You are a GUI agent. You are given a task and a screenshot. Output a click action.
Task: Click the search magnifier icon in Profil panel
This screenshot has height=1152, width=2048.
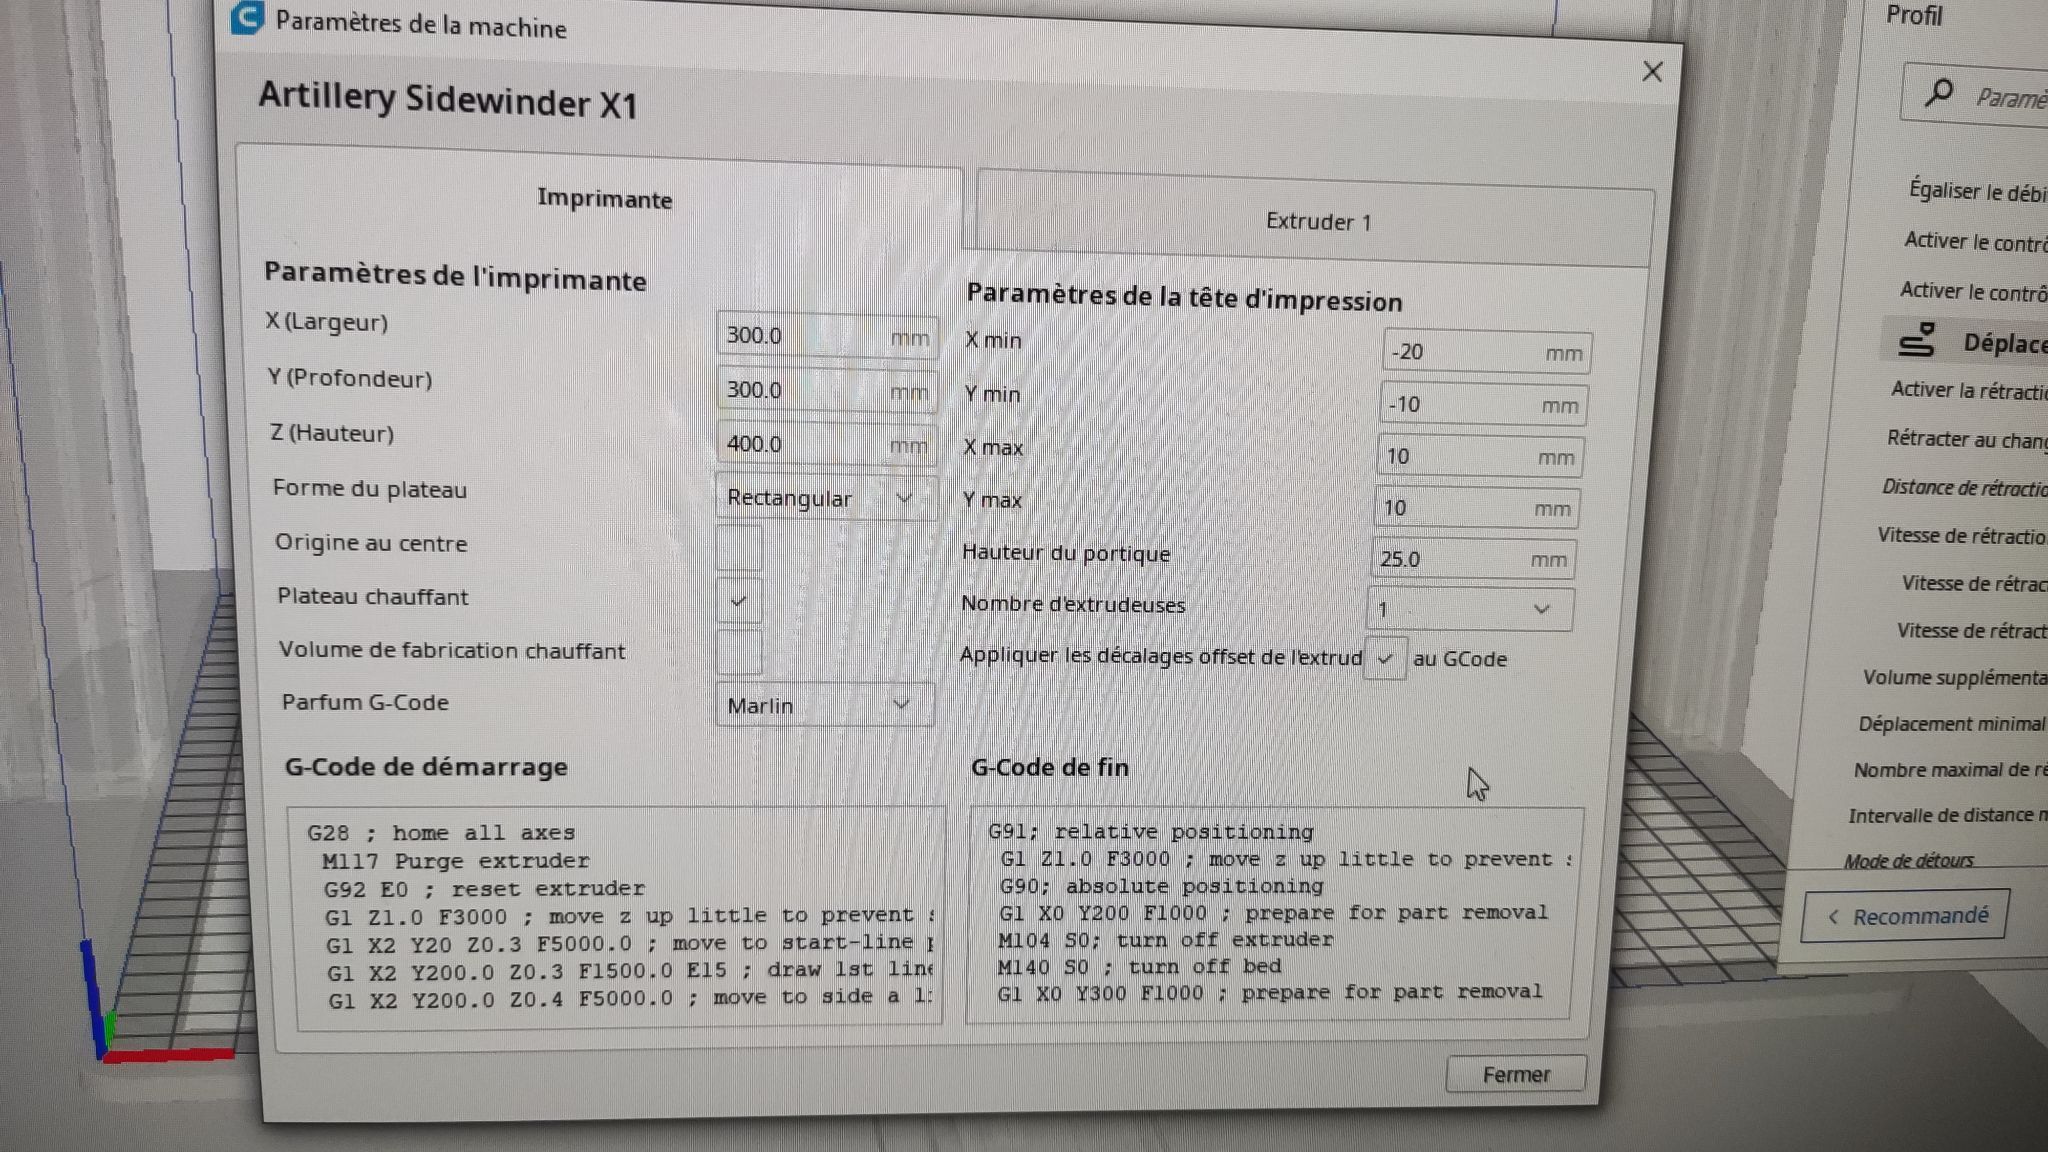(x=1938, y=93)
